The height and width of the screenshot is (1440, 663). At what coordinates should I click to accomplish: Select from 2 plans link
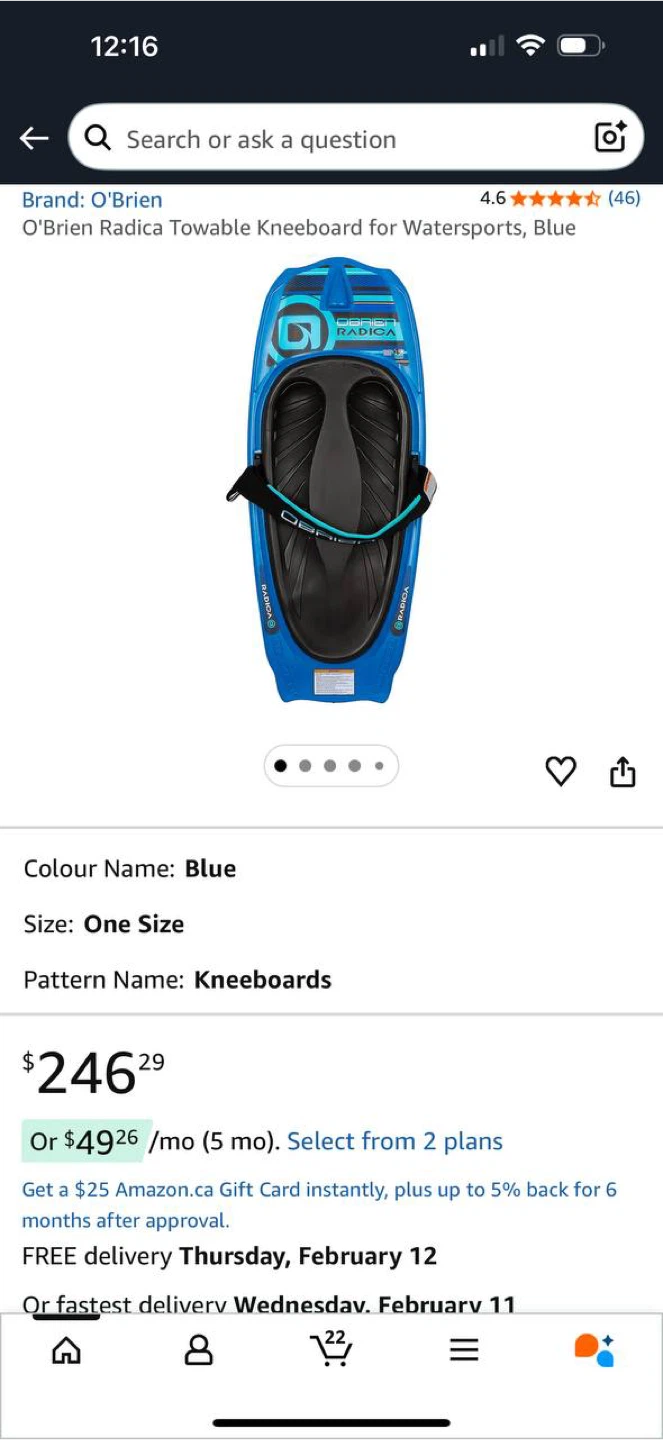pos(395,1141)
